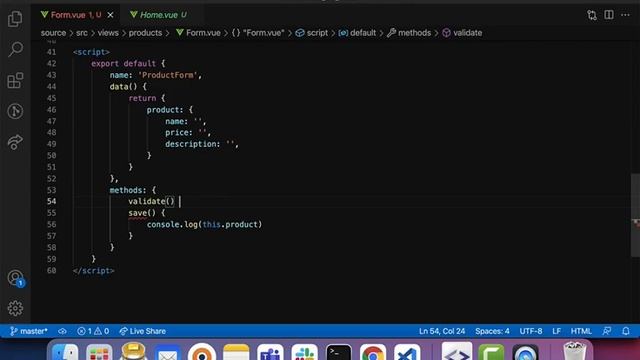The width and height of the screenshot is (640, 360).
Task: Click the HTML language mode selector
Action: [x=581, y=331]
